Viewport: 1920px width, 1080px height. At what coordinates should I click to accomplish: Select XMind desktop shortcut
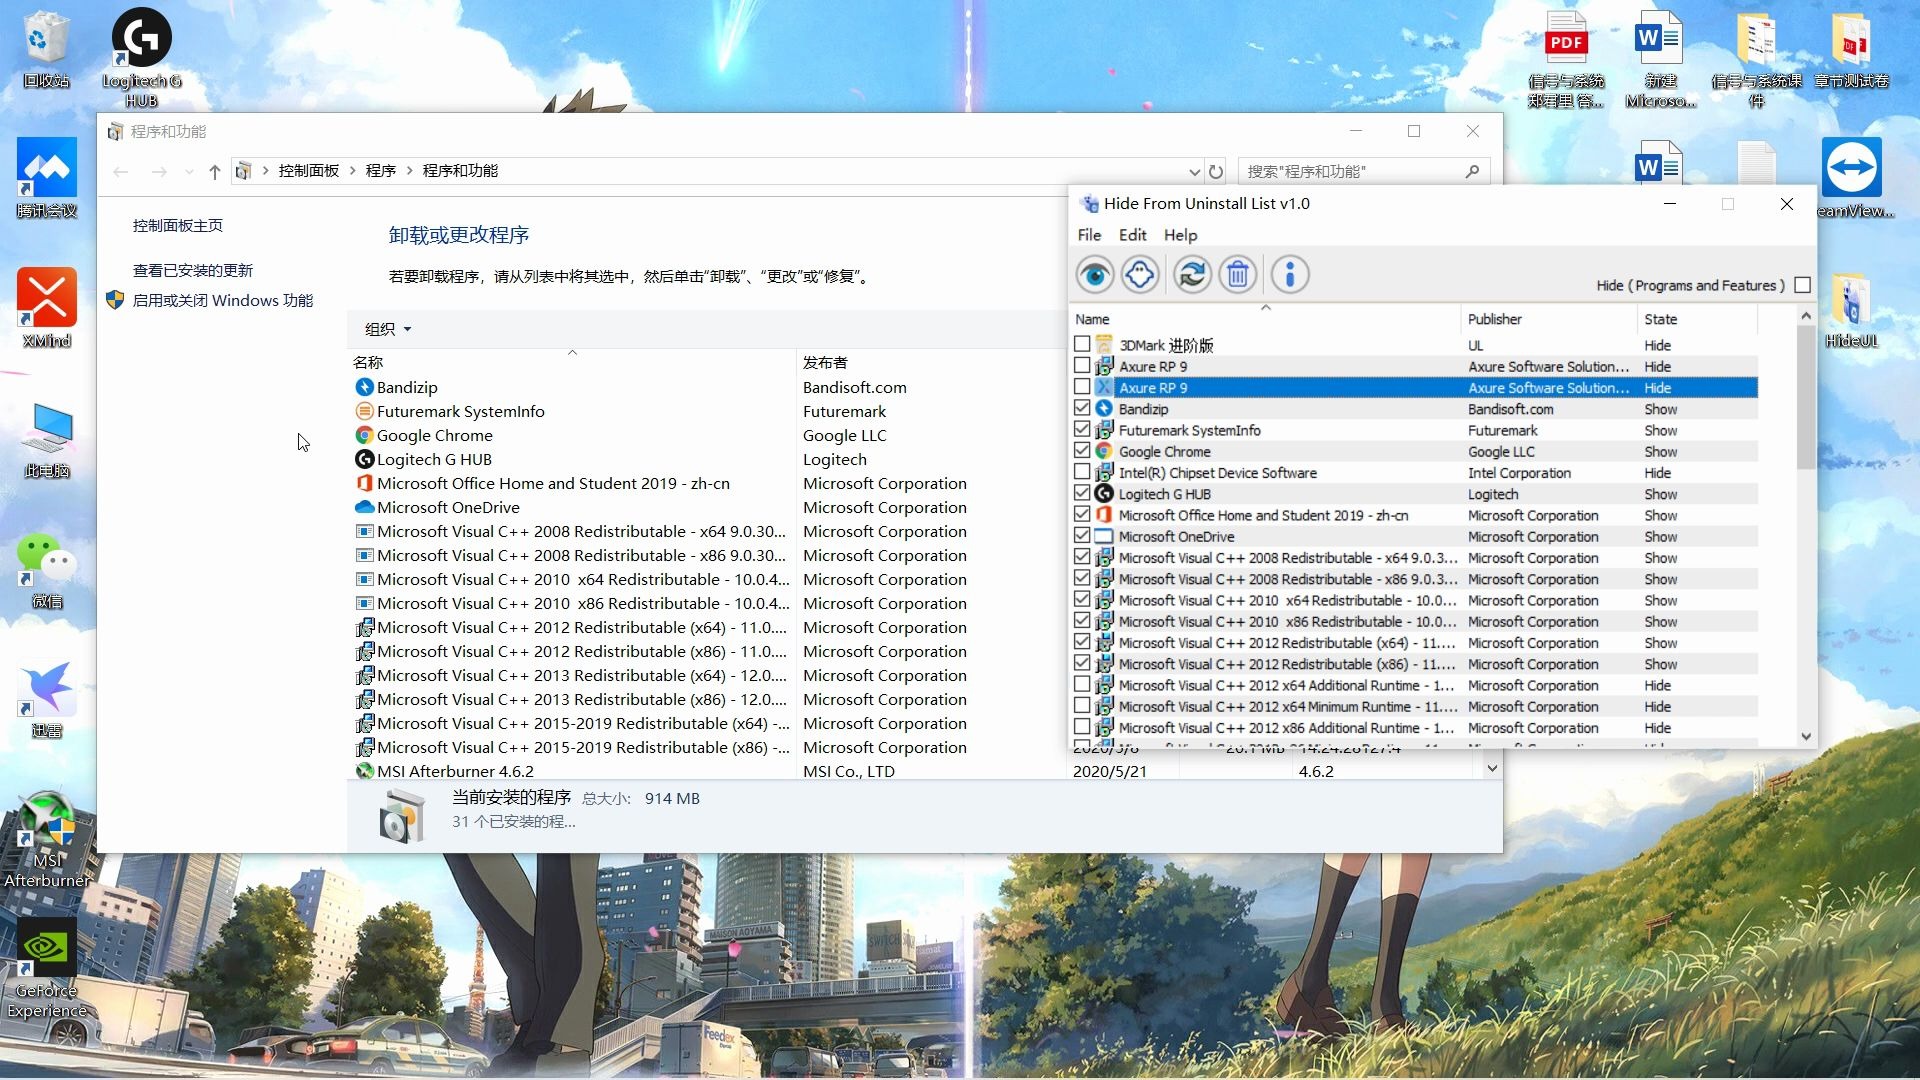[47, 308]
